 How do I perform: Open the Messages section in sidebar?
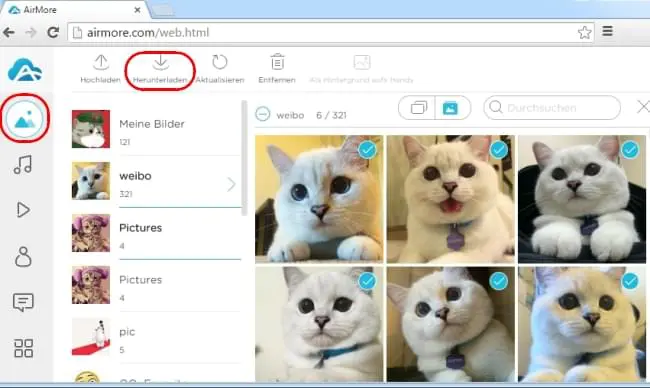[23, 302]
